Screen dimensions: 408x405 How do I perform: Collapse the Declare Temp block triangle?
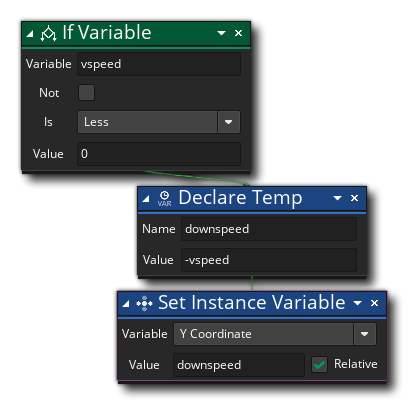pos(146,199)
